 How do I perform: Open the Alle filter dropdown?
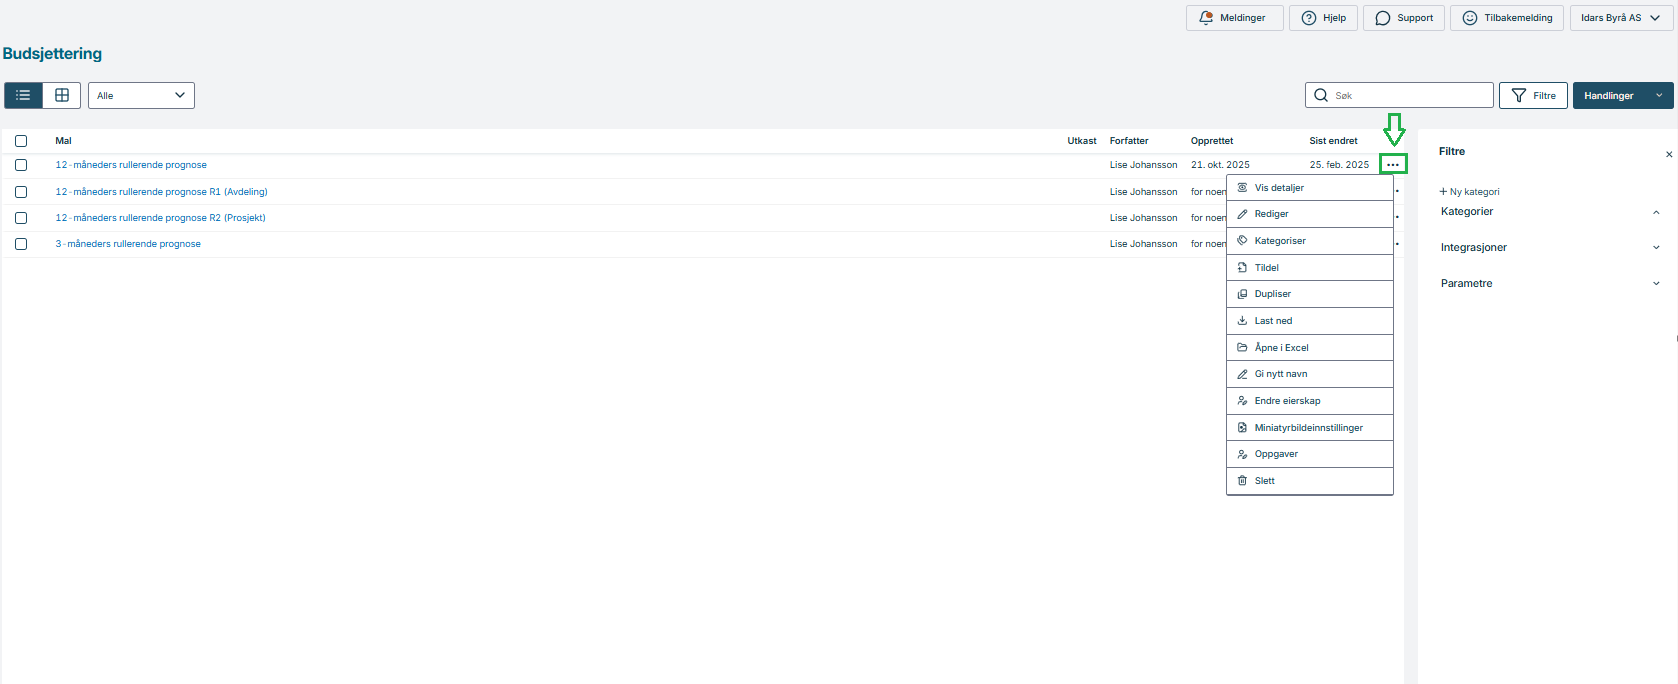pyautogui.click(x=141, y=95)
